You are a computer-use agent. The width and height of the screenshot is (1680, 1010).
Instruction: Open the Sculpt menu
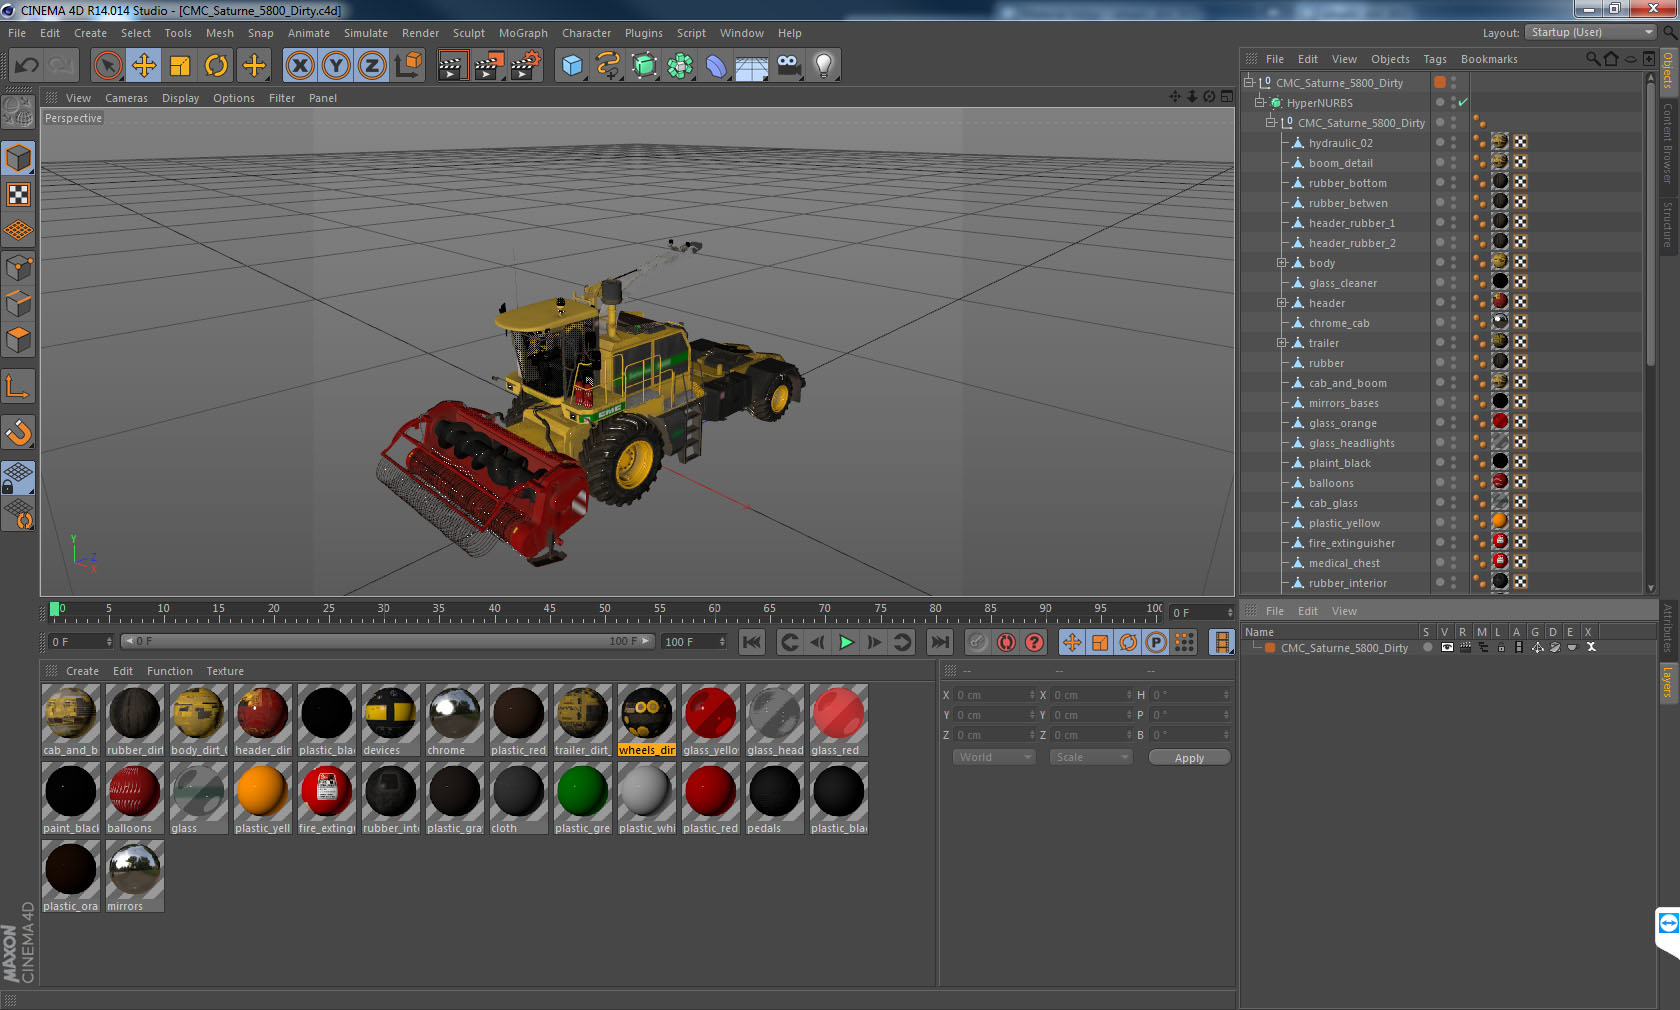click(x=468, y=33)
